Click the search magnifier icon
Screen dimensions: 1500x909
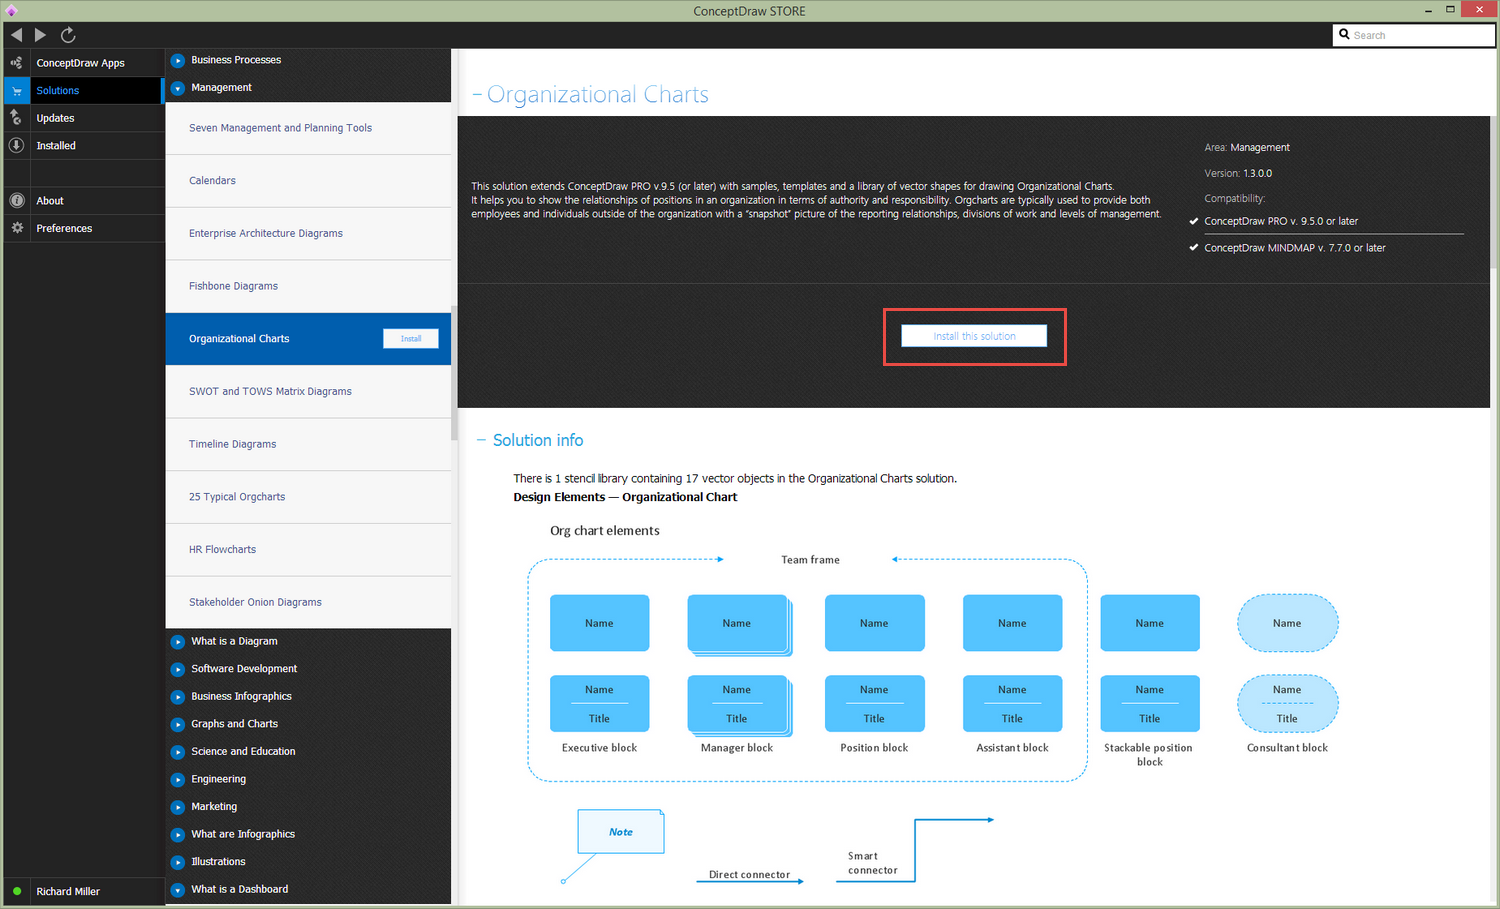coord(1344,34)
